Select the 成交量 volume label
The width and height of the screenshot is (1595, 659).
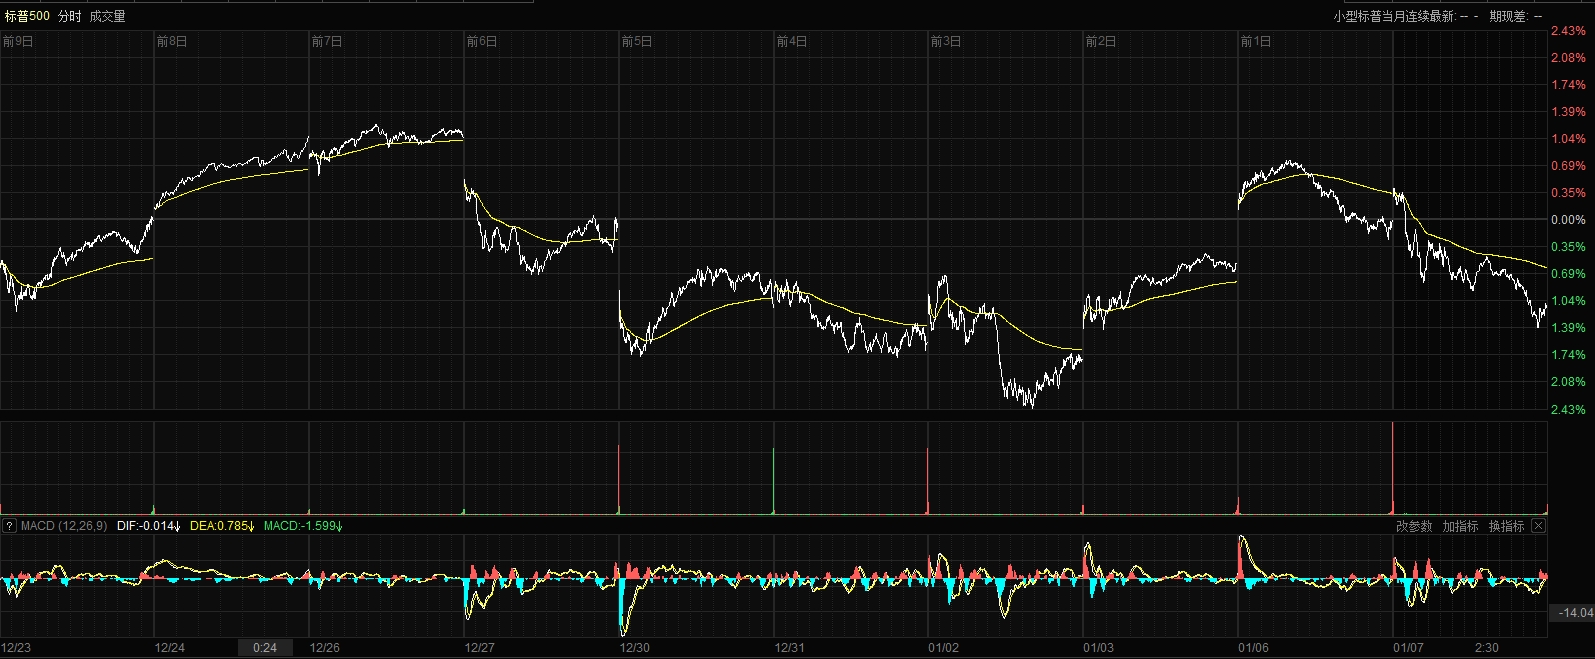coord(107,16)
